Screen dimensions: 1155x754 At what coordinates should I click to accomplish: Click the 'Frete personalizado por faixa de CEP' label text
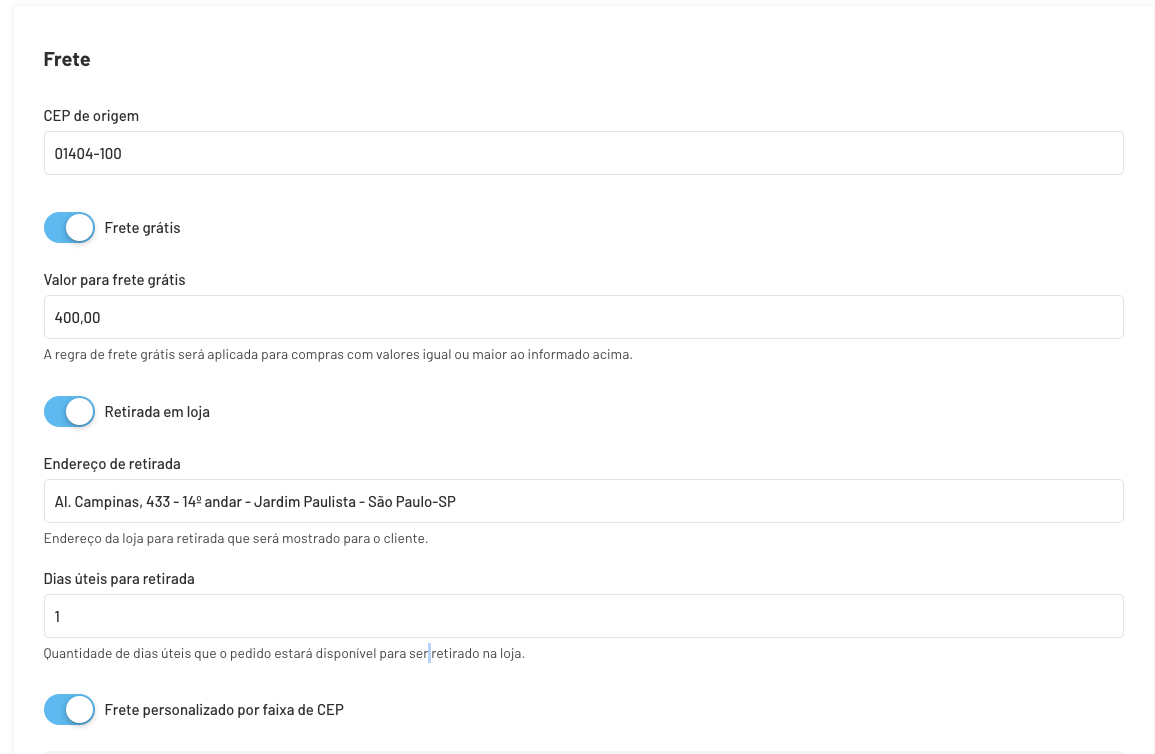click(224, 710)
